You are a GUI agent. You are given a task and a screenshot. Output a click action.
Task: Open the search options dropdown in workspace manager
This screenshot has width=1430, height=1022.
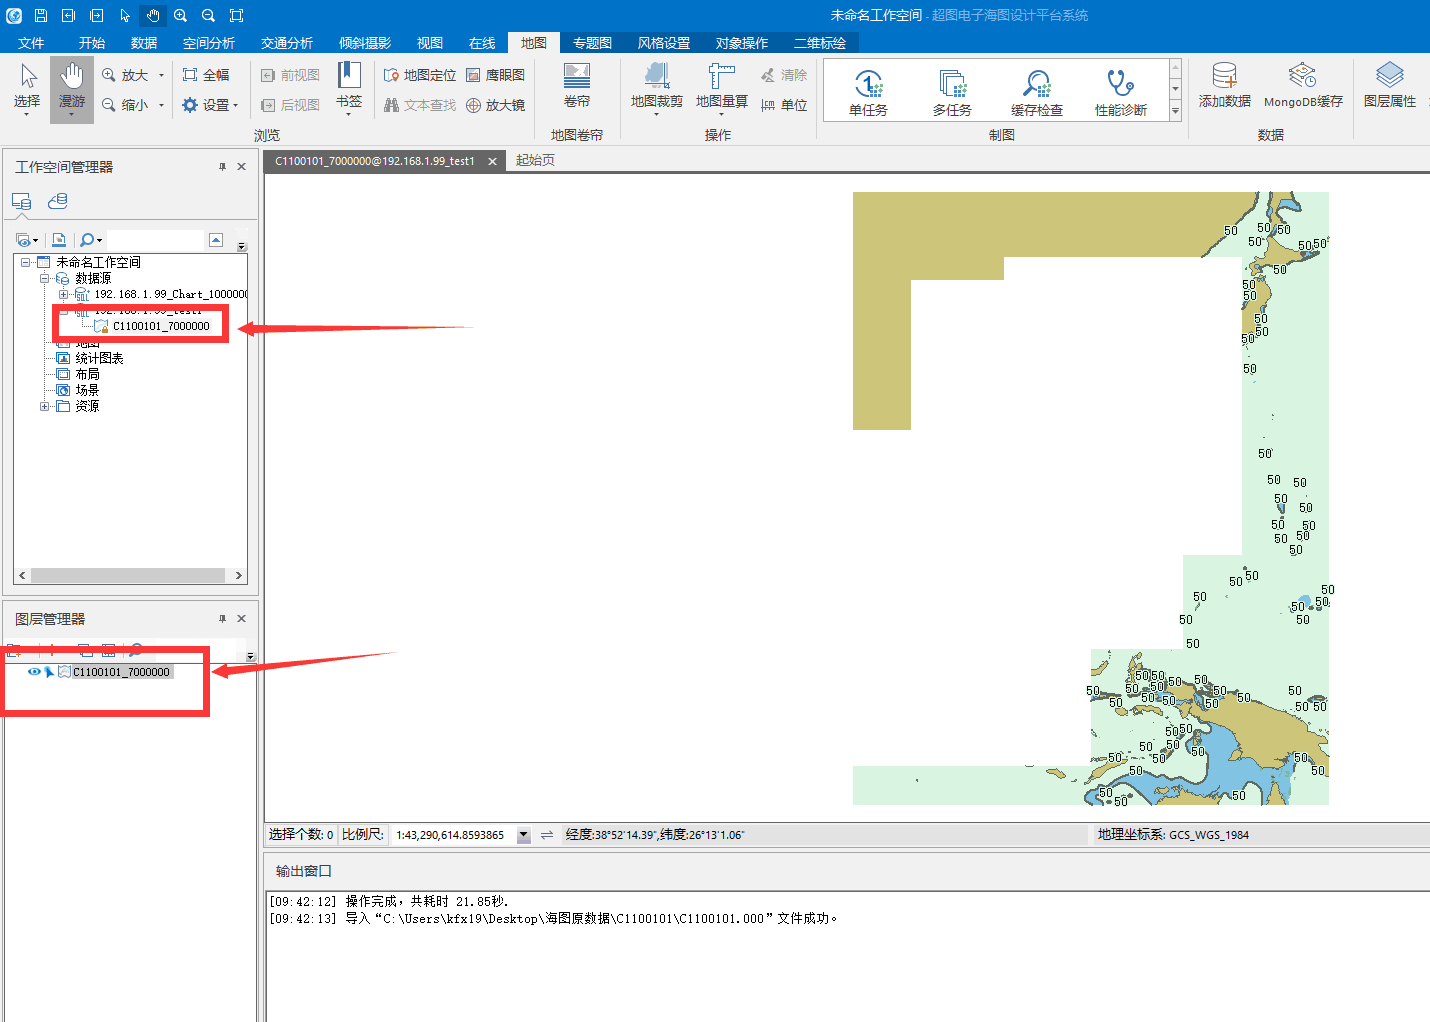[x=99, y=240]
